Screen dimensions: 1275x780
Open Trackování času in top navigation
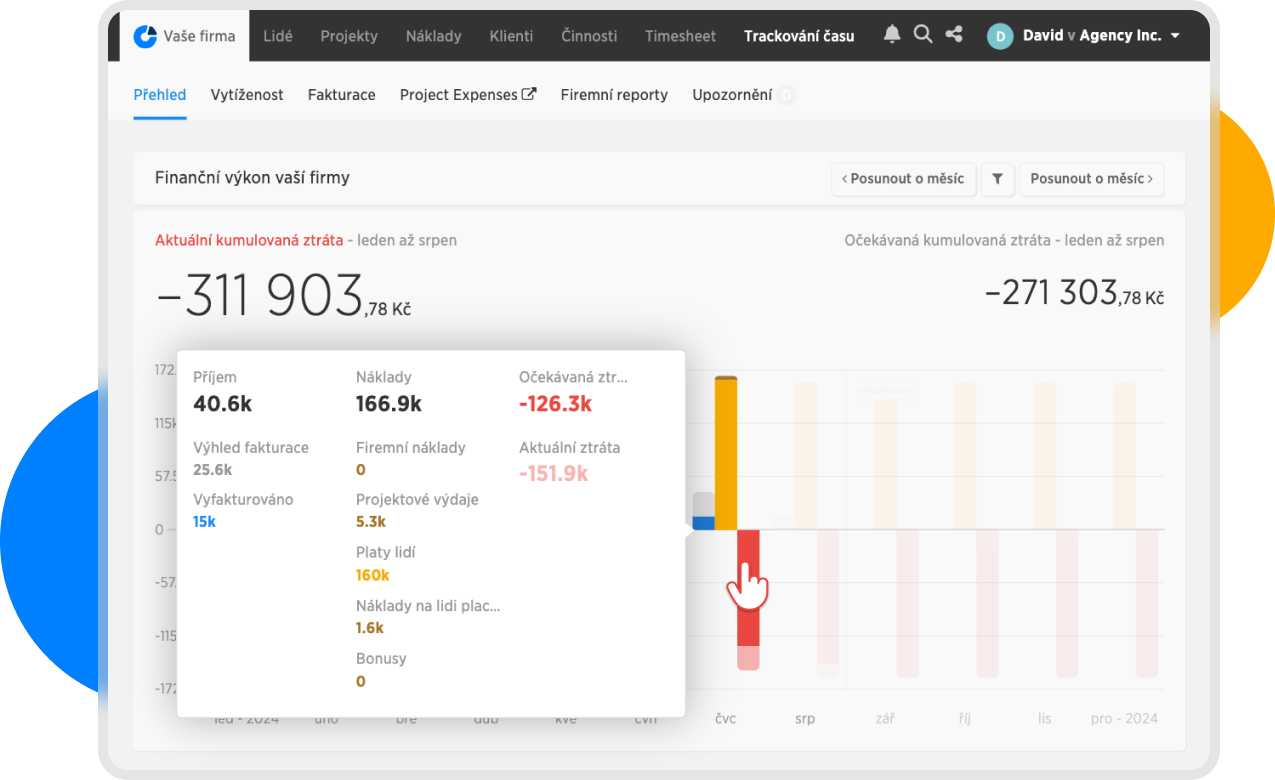tap(799, 36)
